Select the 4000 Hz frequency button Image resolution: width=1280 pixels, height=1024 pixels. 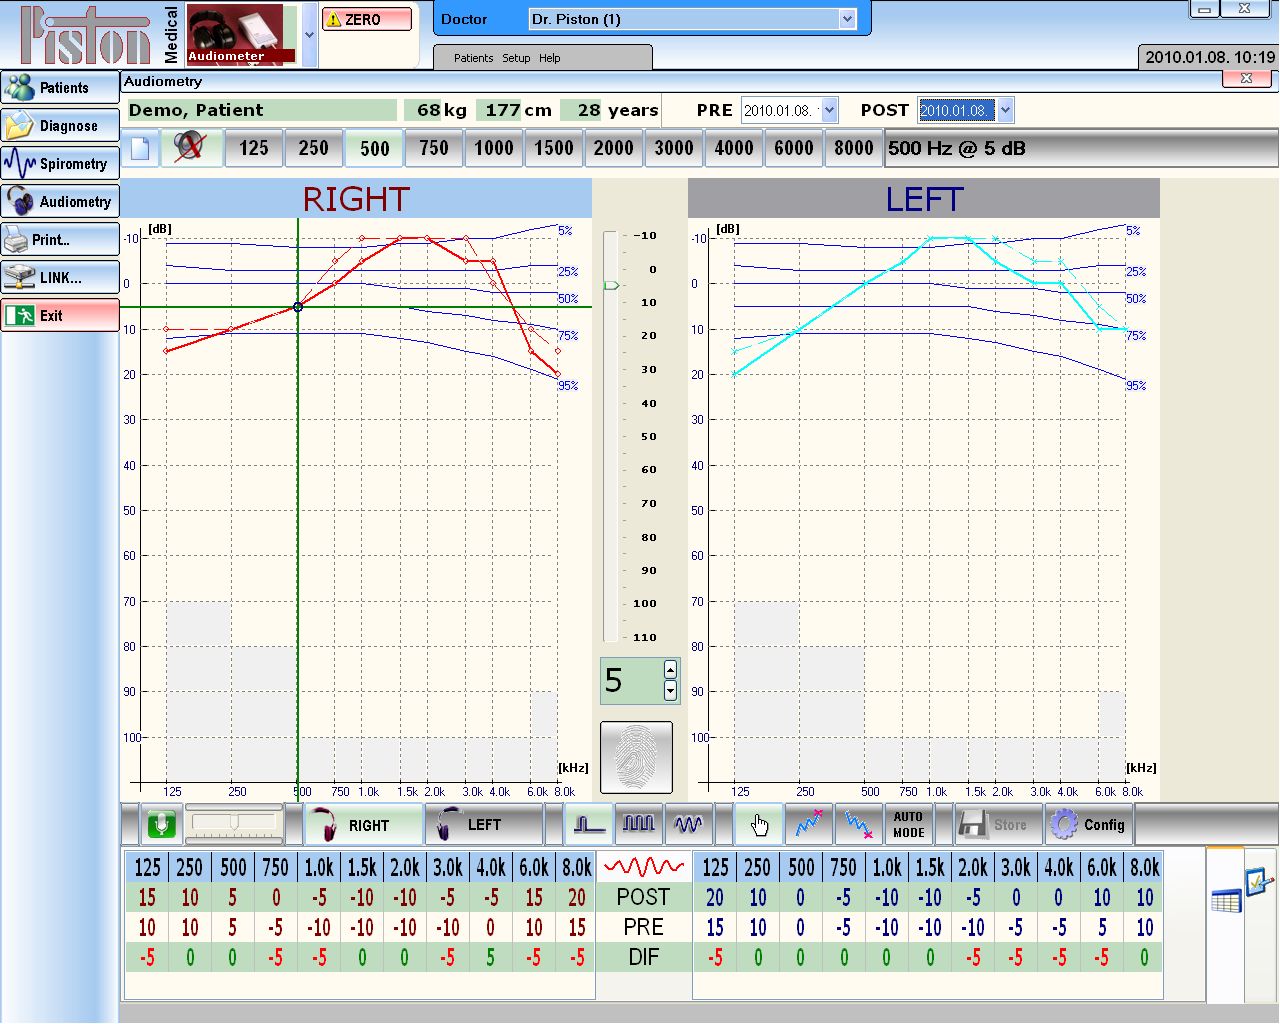click(734, 148)
